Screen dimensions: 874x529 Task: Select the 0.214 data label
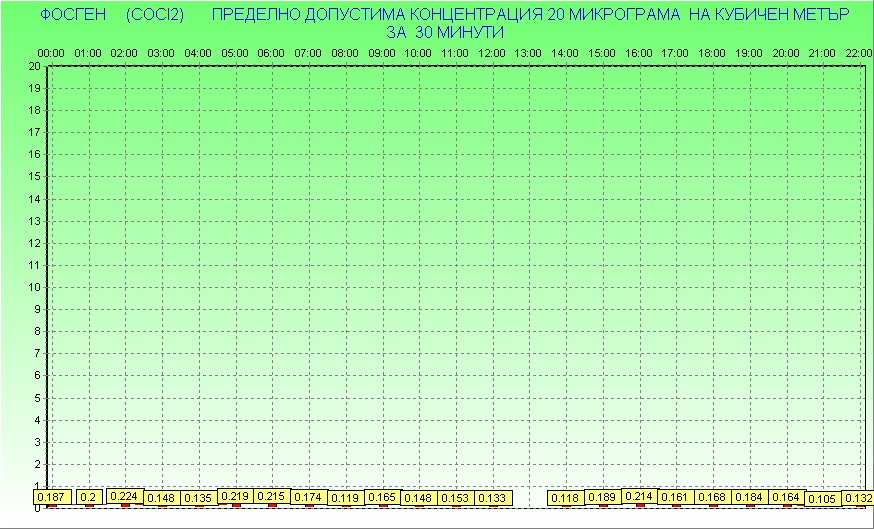tap(639, 496)
